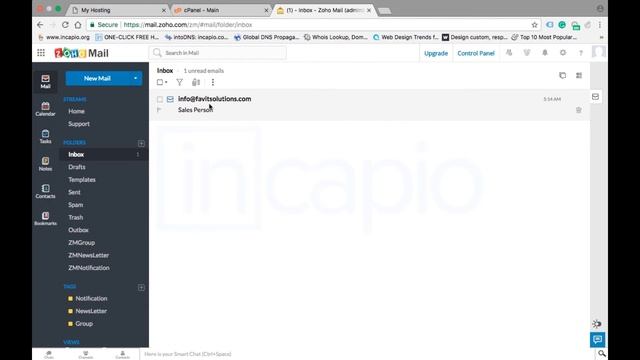Screen dimensions: 640x360
Task: Open the Bookmarks module
Action: 45,218
